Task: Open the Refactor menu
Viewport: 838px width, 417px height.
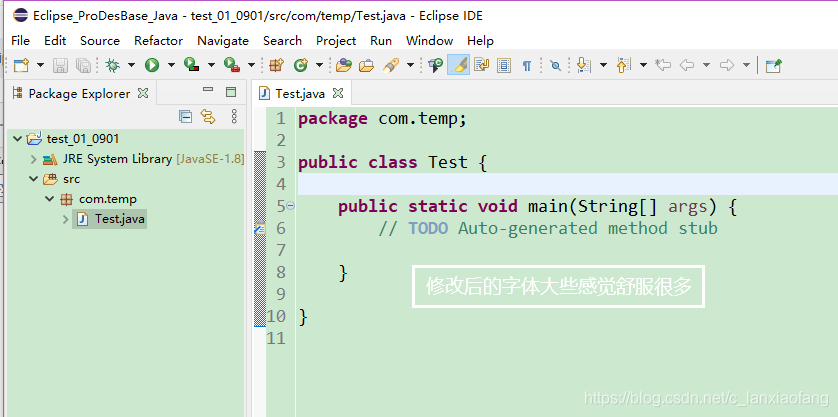Action: [158, 41]
